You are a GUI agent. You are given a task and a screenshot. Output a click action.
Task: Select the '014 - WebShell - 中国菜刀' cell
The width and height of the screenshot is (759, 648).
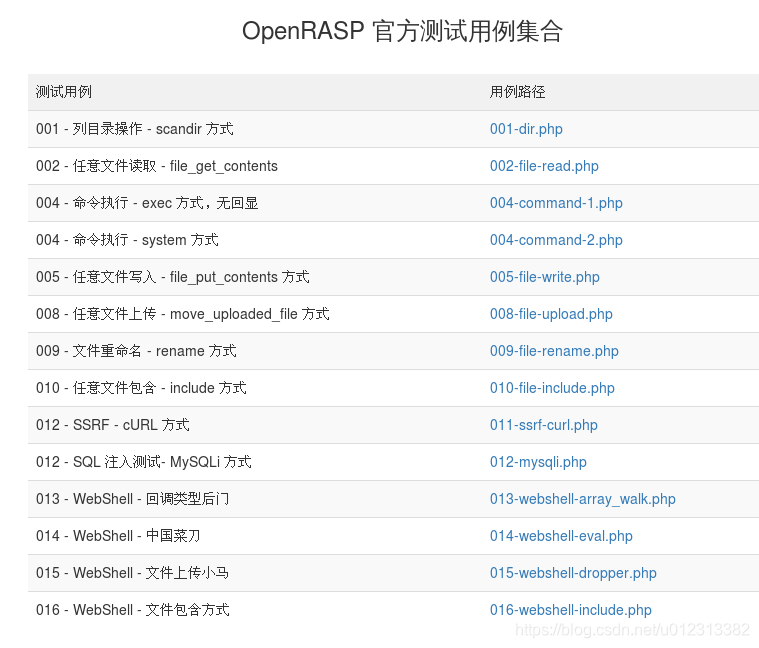point(255,536)
